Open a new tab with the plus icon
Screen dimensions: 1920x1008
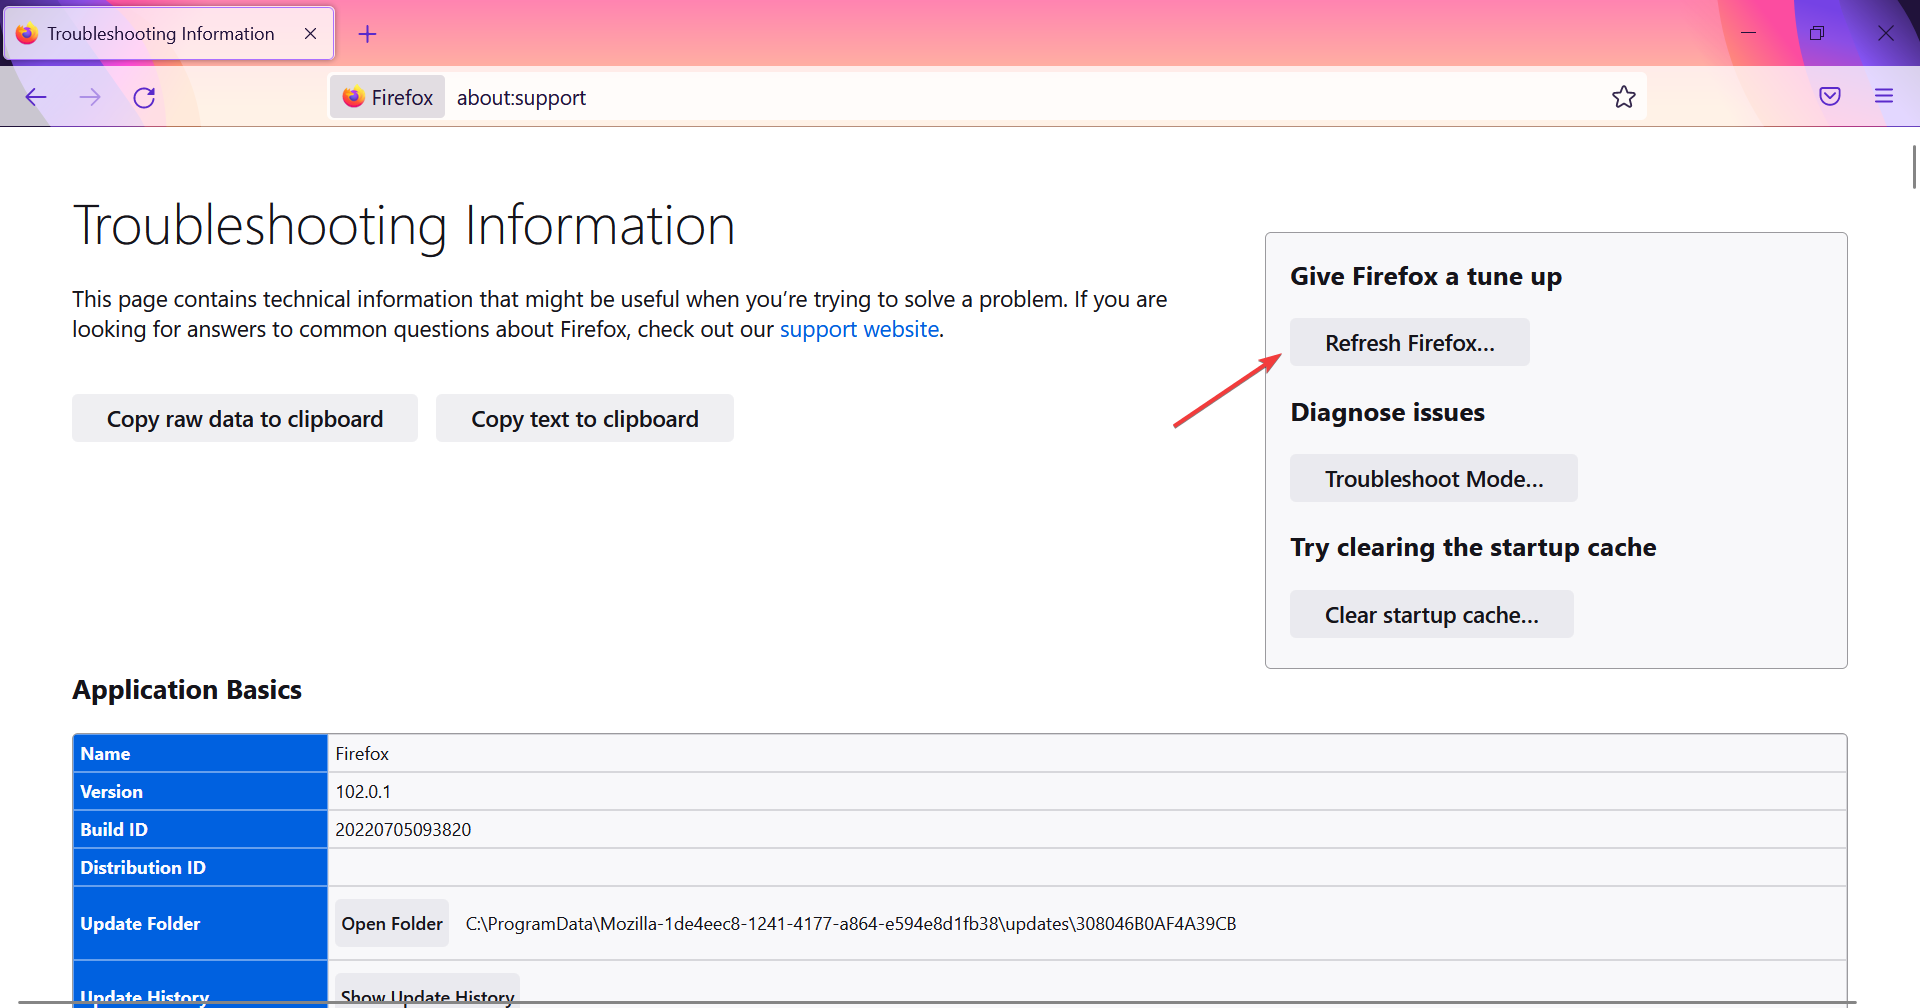(x=367, y=34)
